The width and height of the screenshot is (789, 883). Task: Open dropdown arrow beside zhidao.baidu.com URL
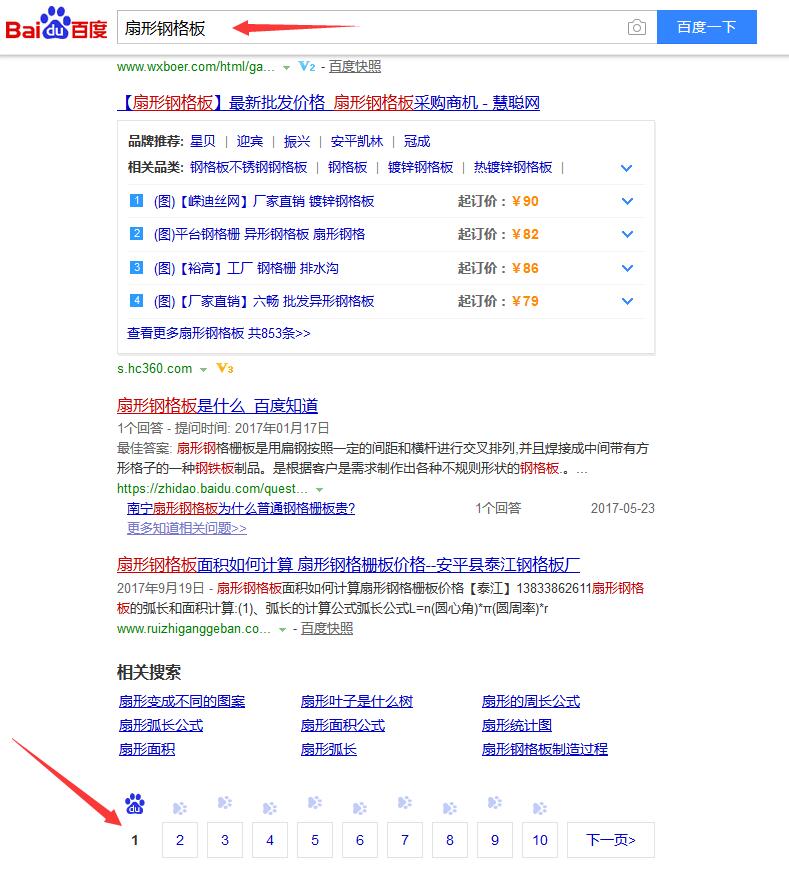click(319, 489)
